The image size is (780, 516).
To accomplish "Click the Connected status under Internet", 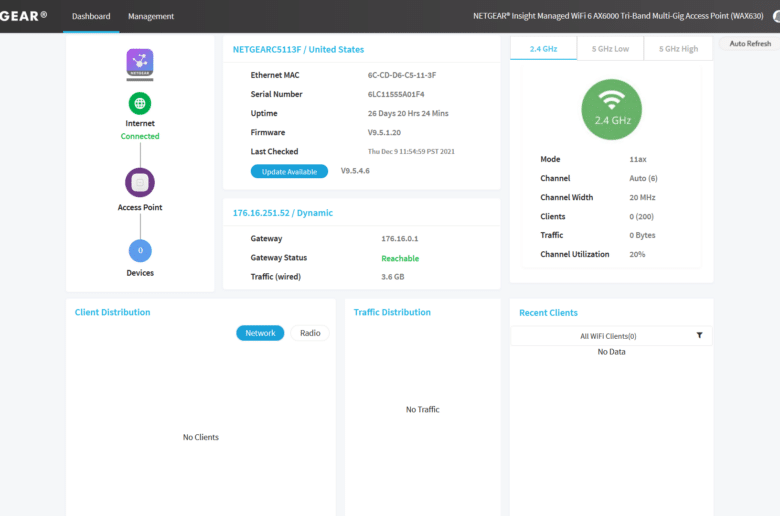I will click(140, 136).
